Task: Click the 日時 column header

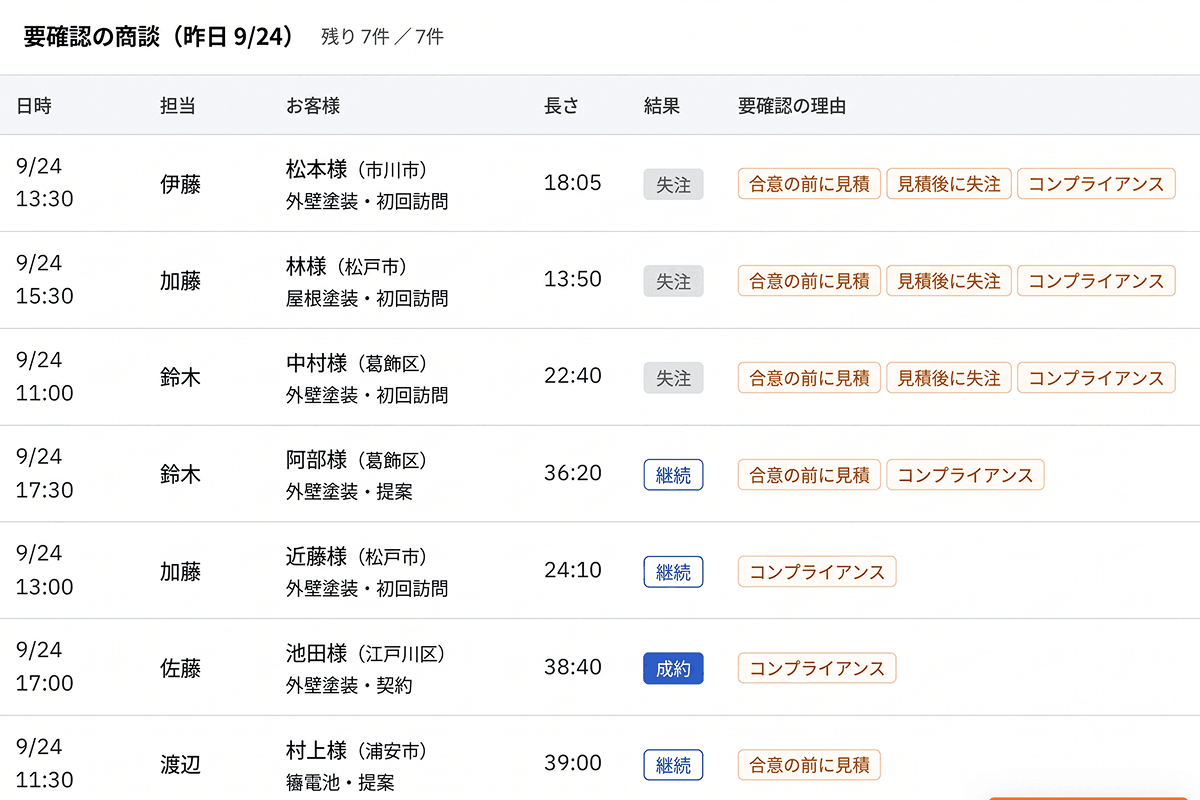Action: [x=34, y=105]
